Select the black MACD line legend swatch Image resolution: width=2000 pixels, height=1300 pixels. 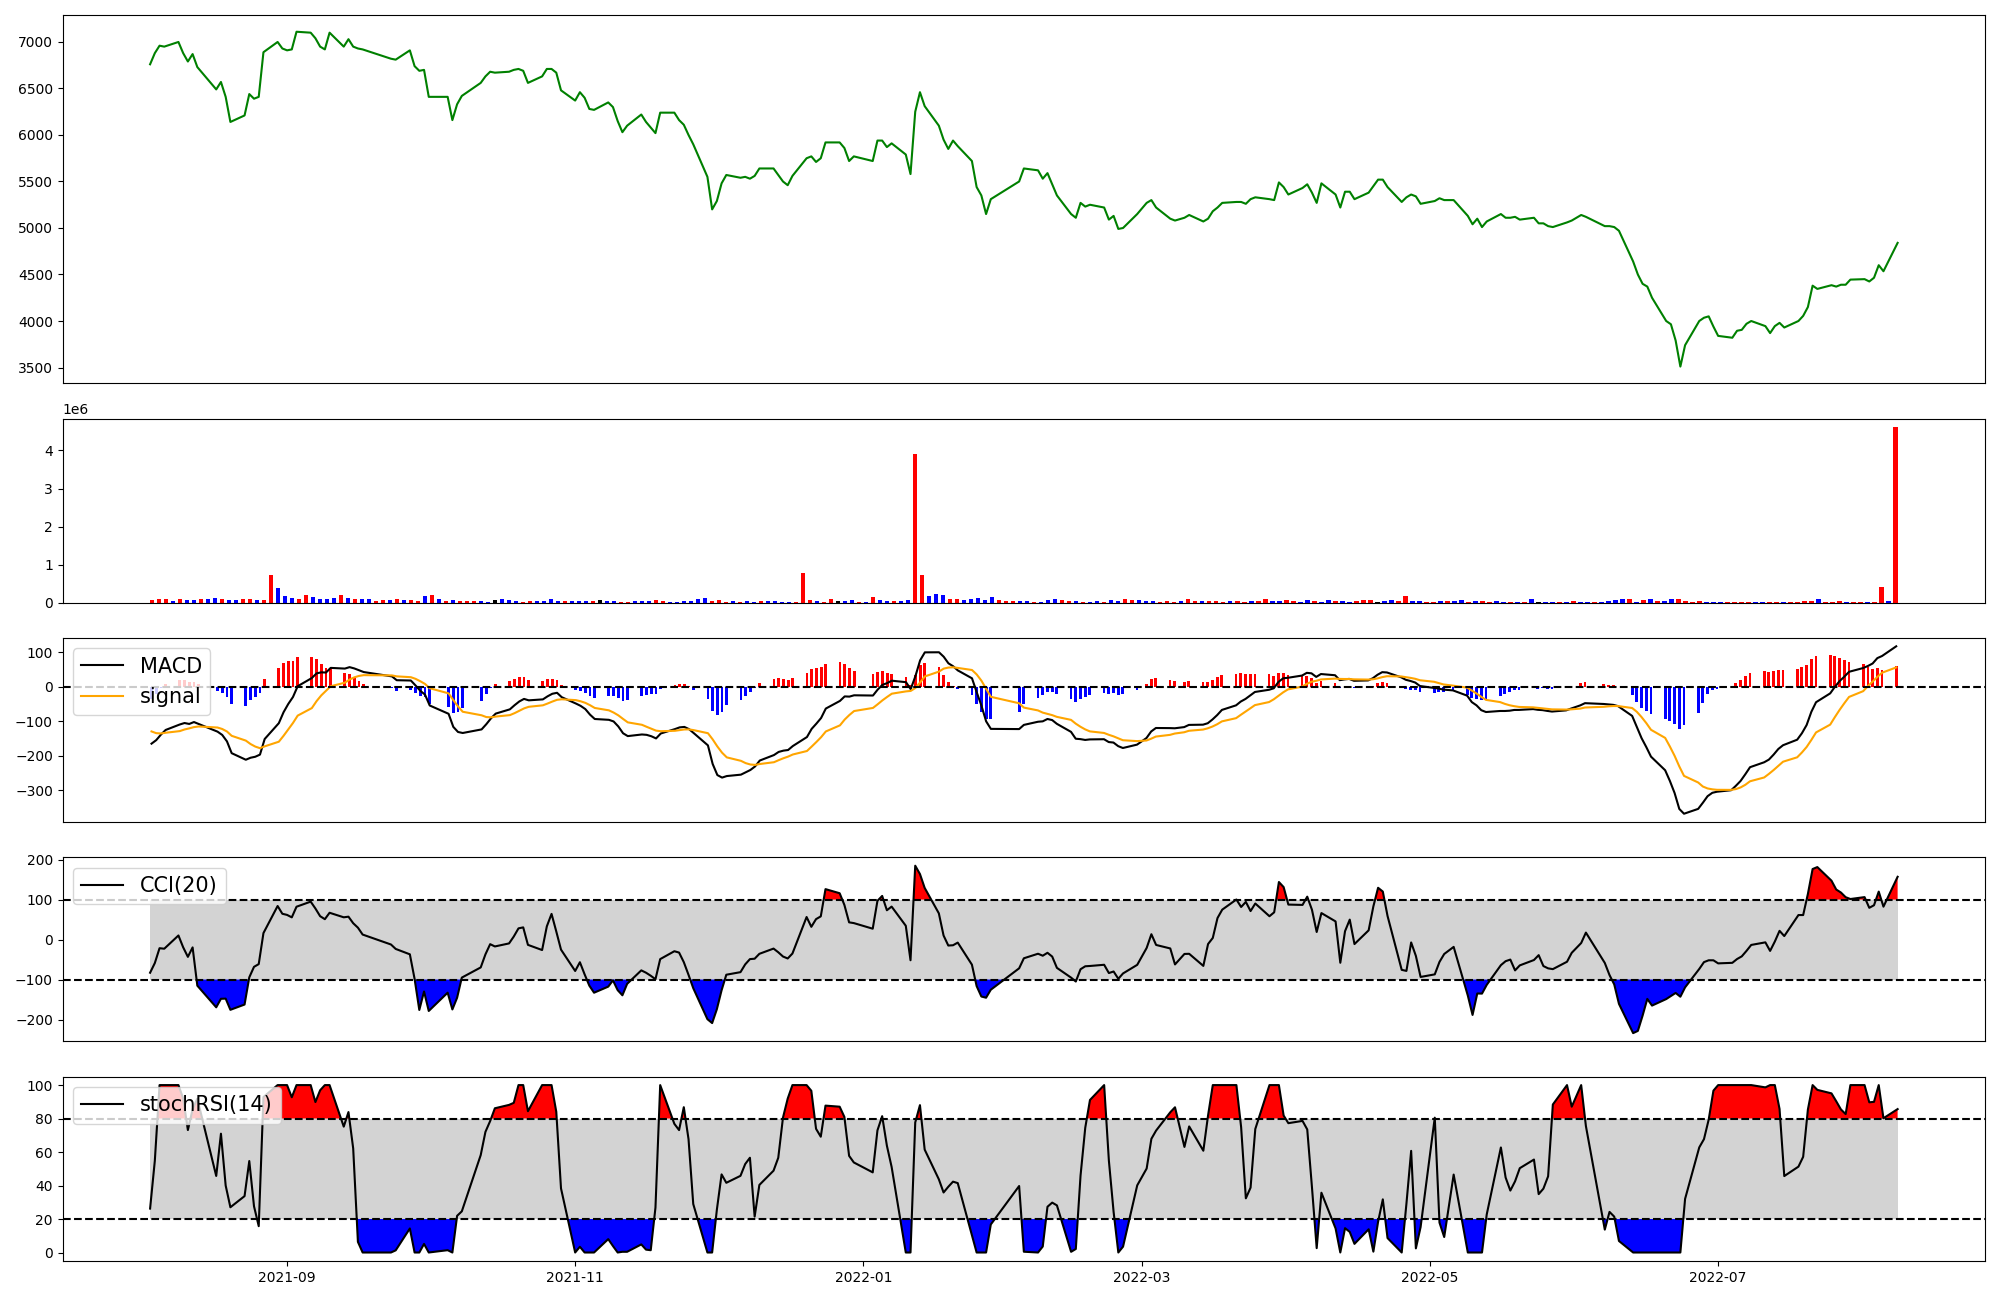tap(102, 666)
